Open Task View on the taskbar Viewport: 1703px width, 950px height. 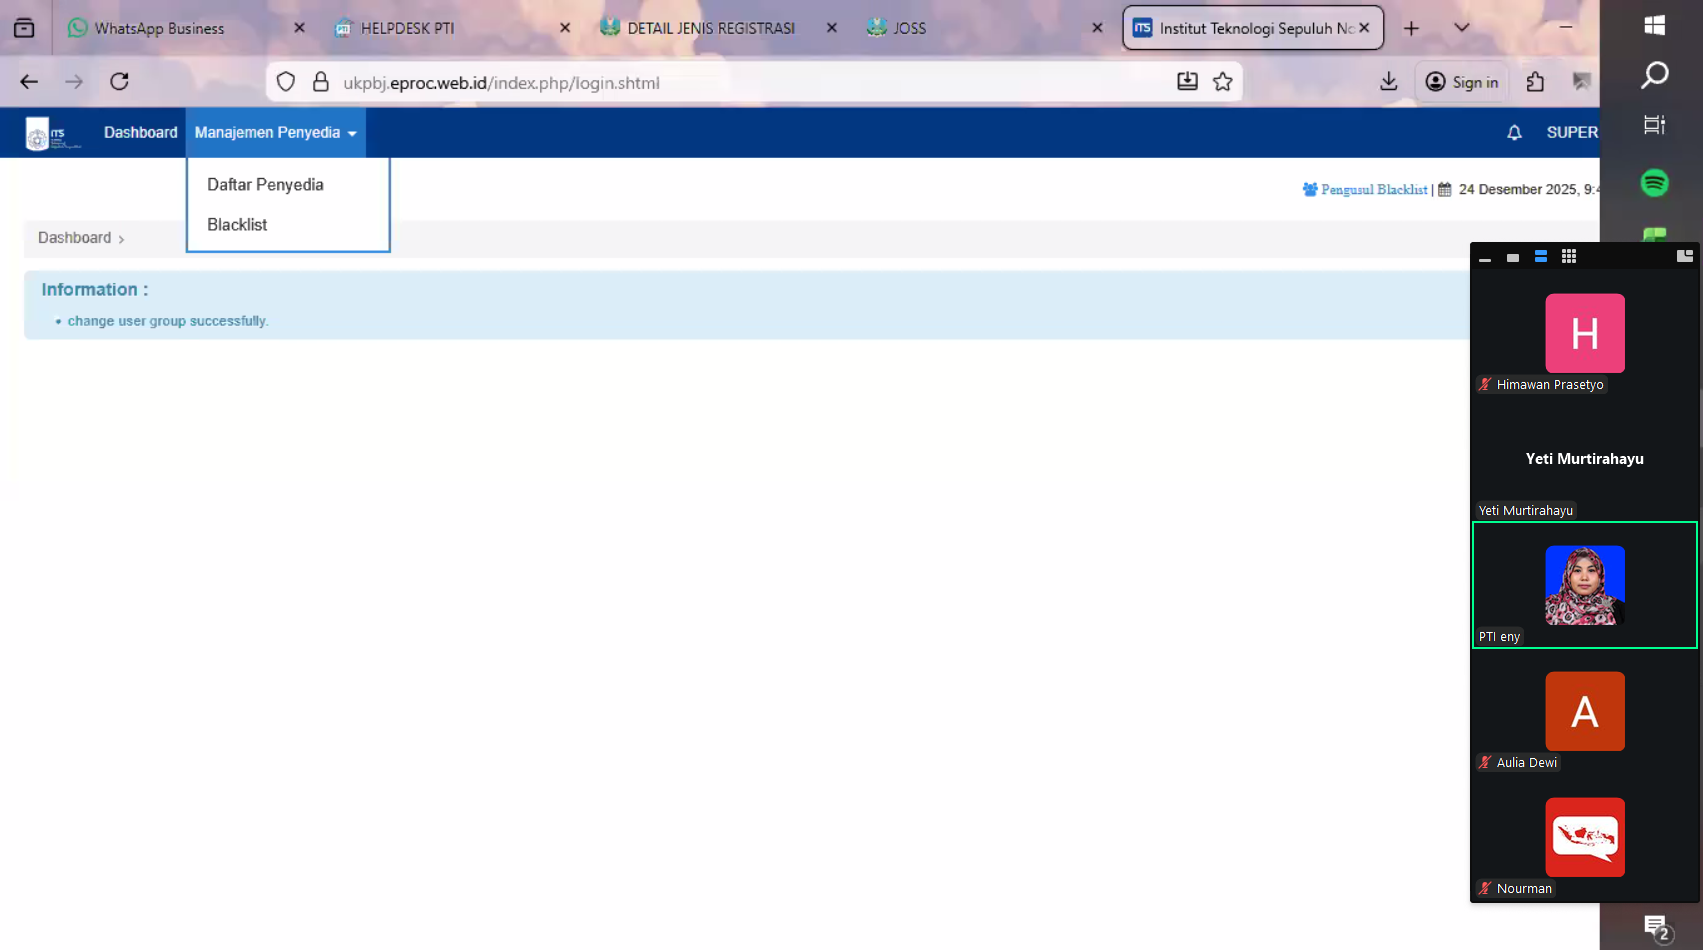pos(1654,125)
